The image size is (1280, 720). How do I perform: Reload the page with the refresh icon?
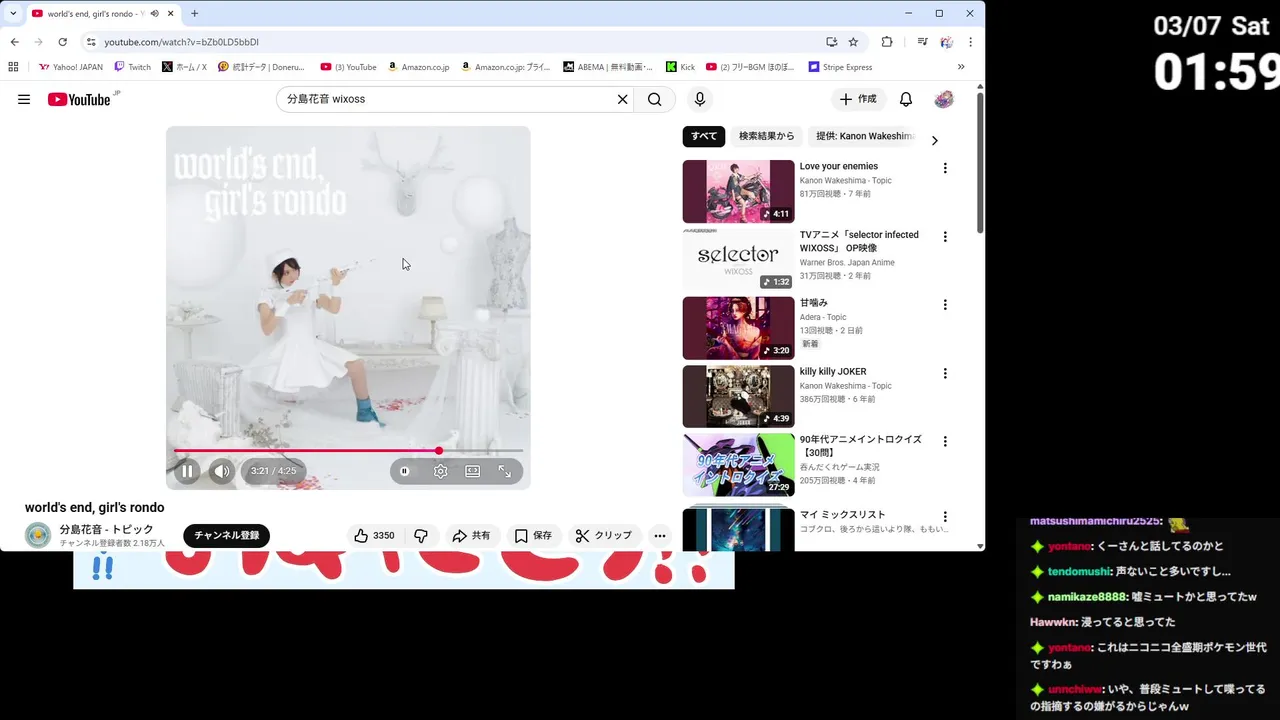(x=62, y=42)
